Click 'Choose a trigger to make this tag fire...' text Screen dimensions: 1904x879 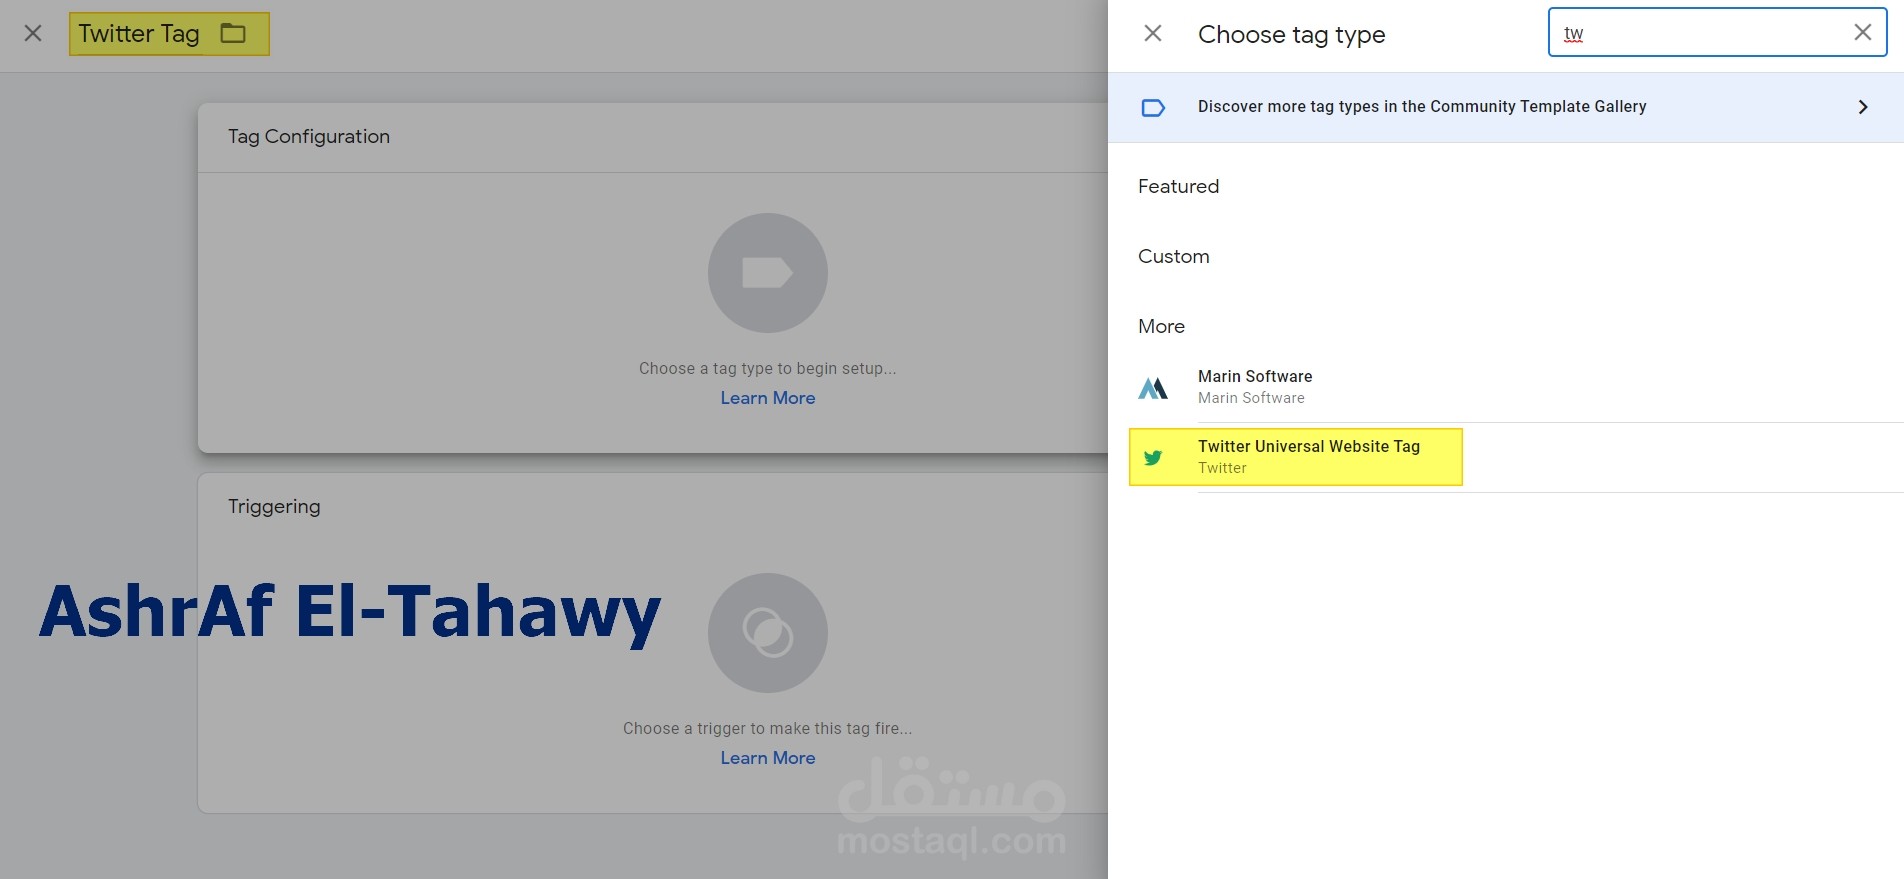(768, 728)
